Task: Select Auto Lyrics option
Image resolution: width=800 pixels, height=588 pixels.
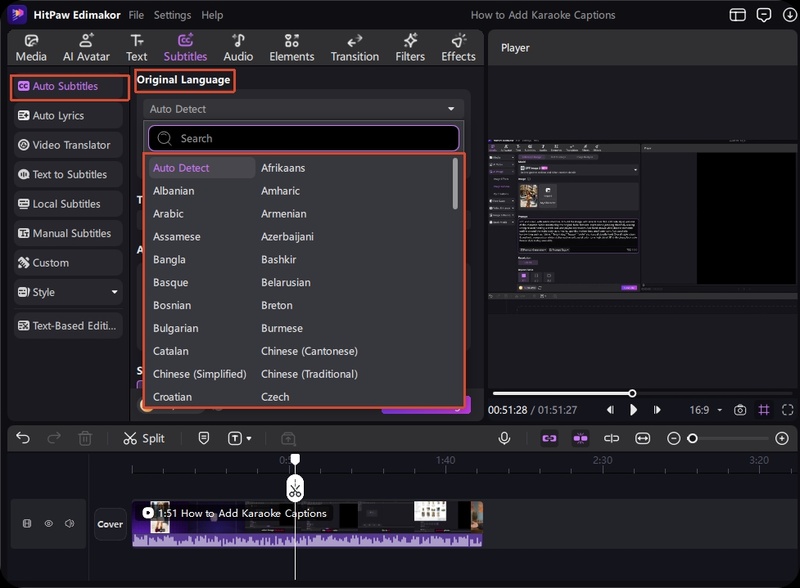Action: pyautogui.click(x=68, y=116)
